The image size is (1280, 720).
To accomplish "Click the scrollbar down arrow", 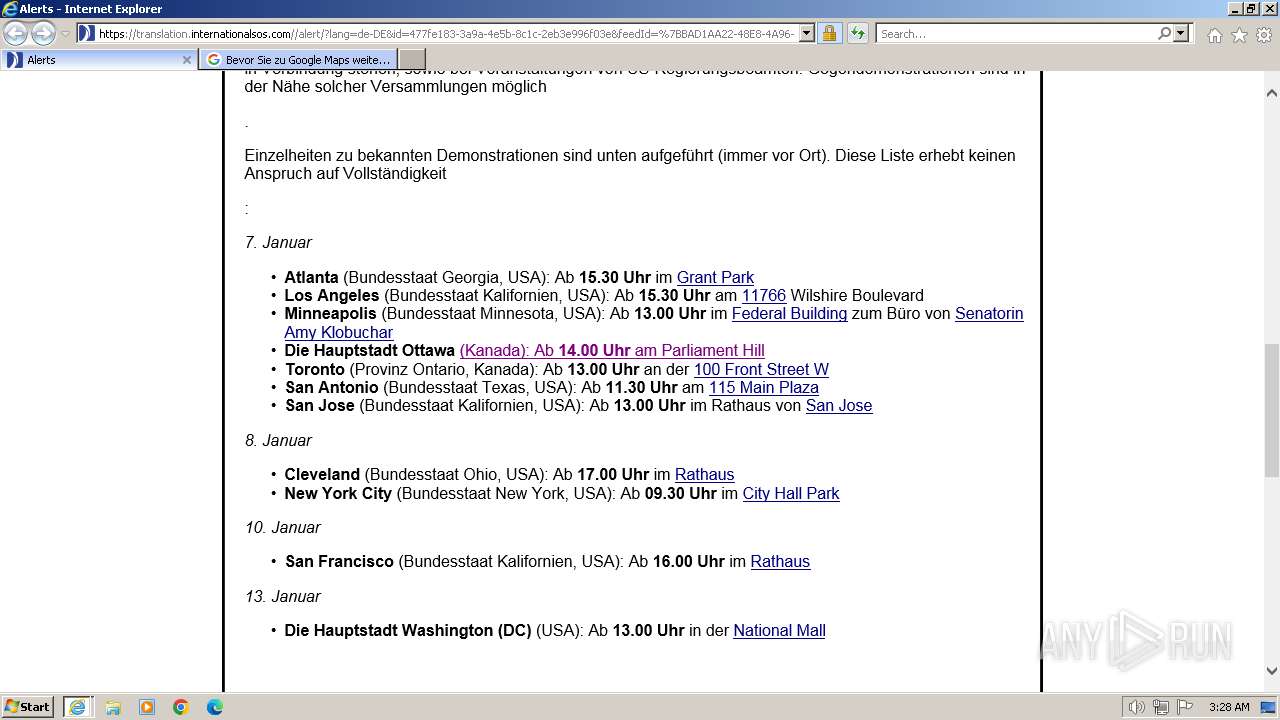I will [1271, 672].
